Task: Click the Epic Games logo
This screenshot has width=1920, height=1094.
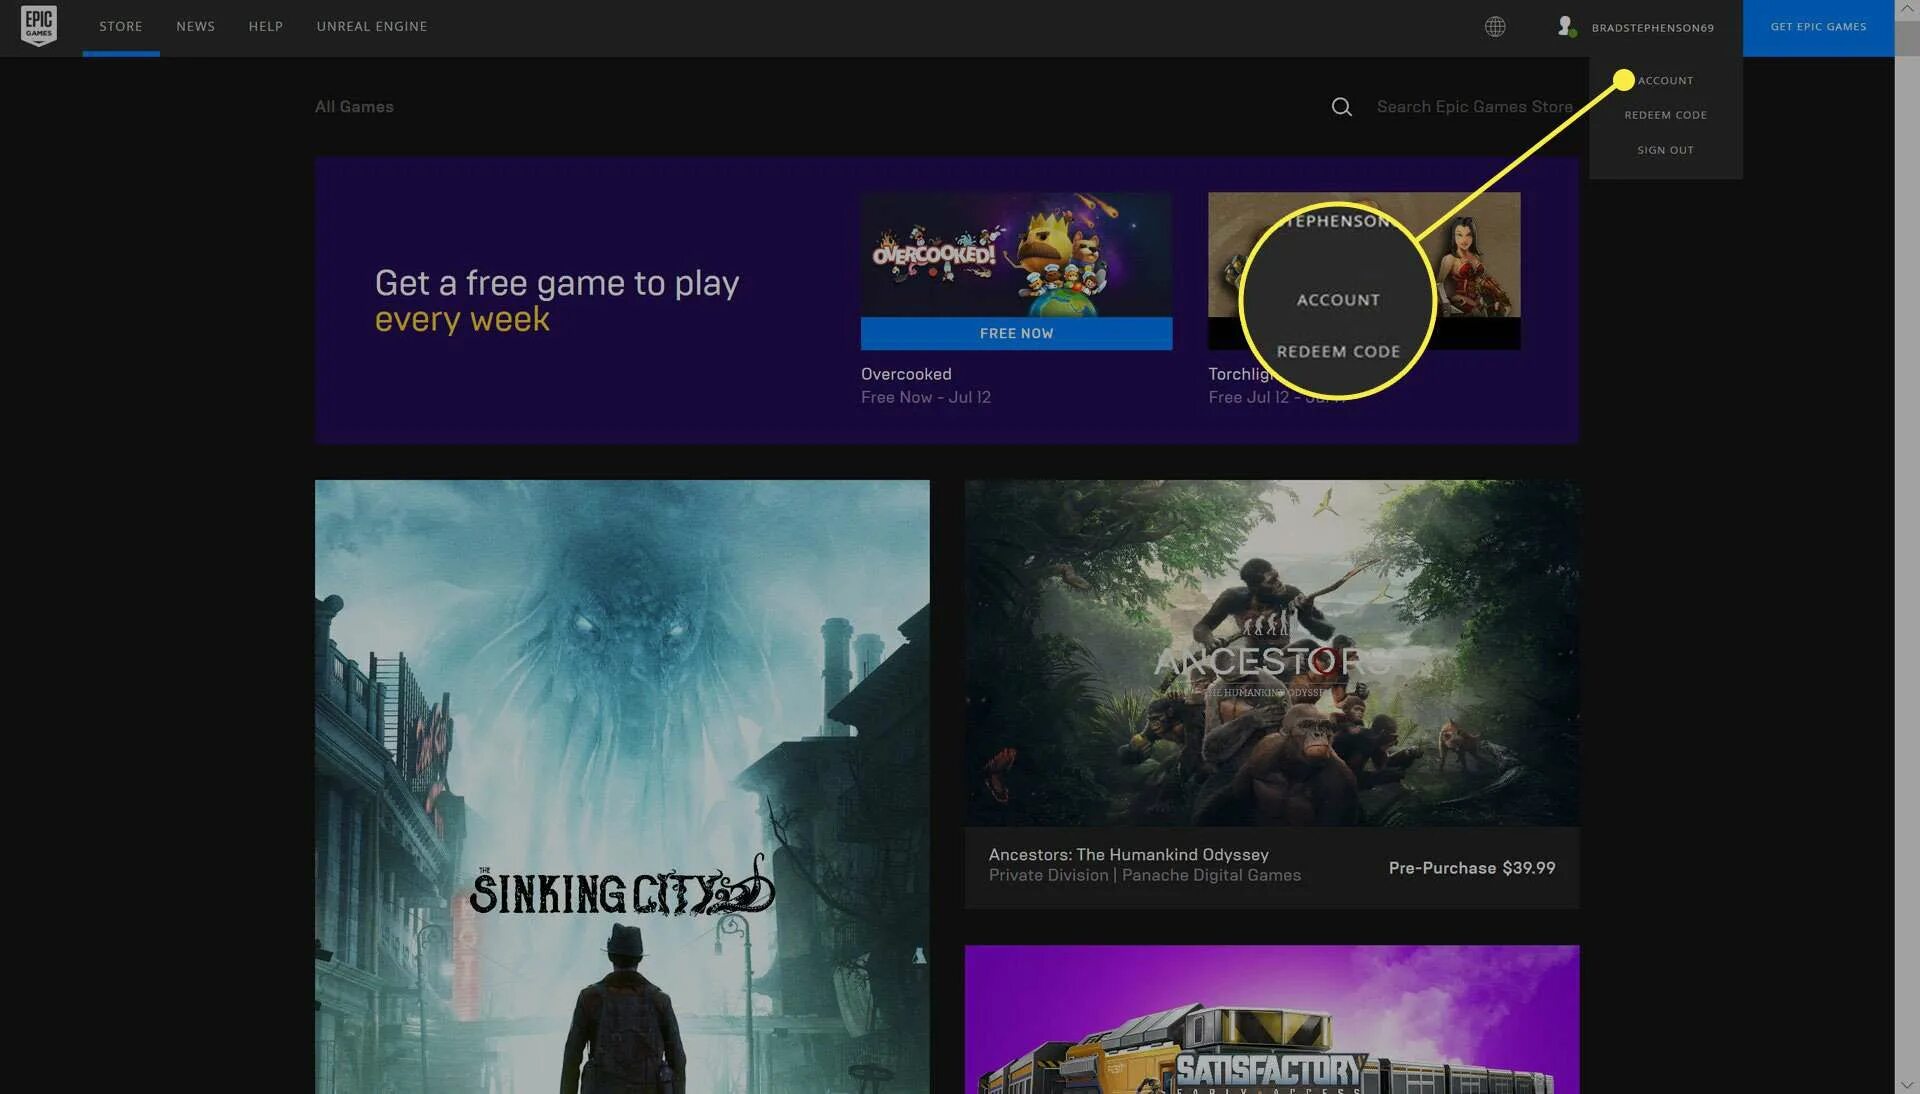Action: [x=38, y=26]
